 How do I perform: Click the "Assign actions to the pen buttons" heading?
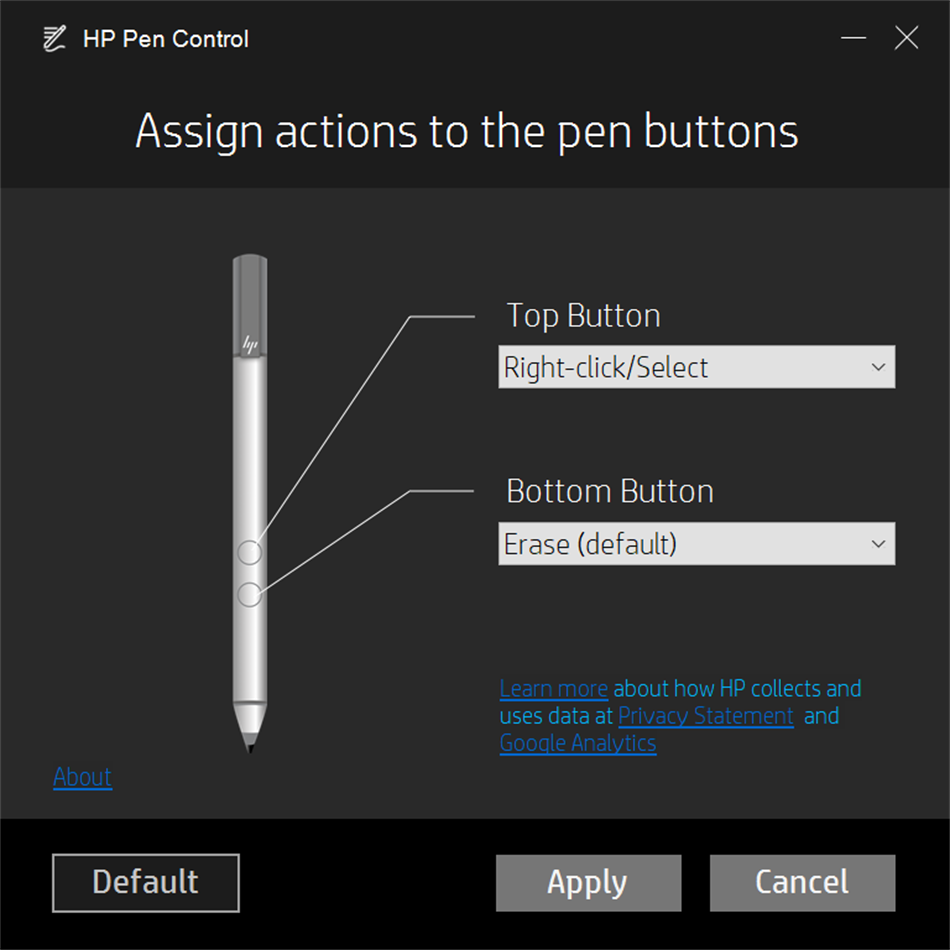467,132
